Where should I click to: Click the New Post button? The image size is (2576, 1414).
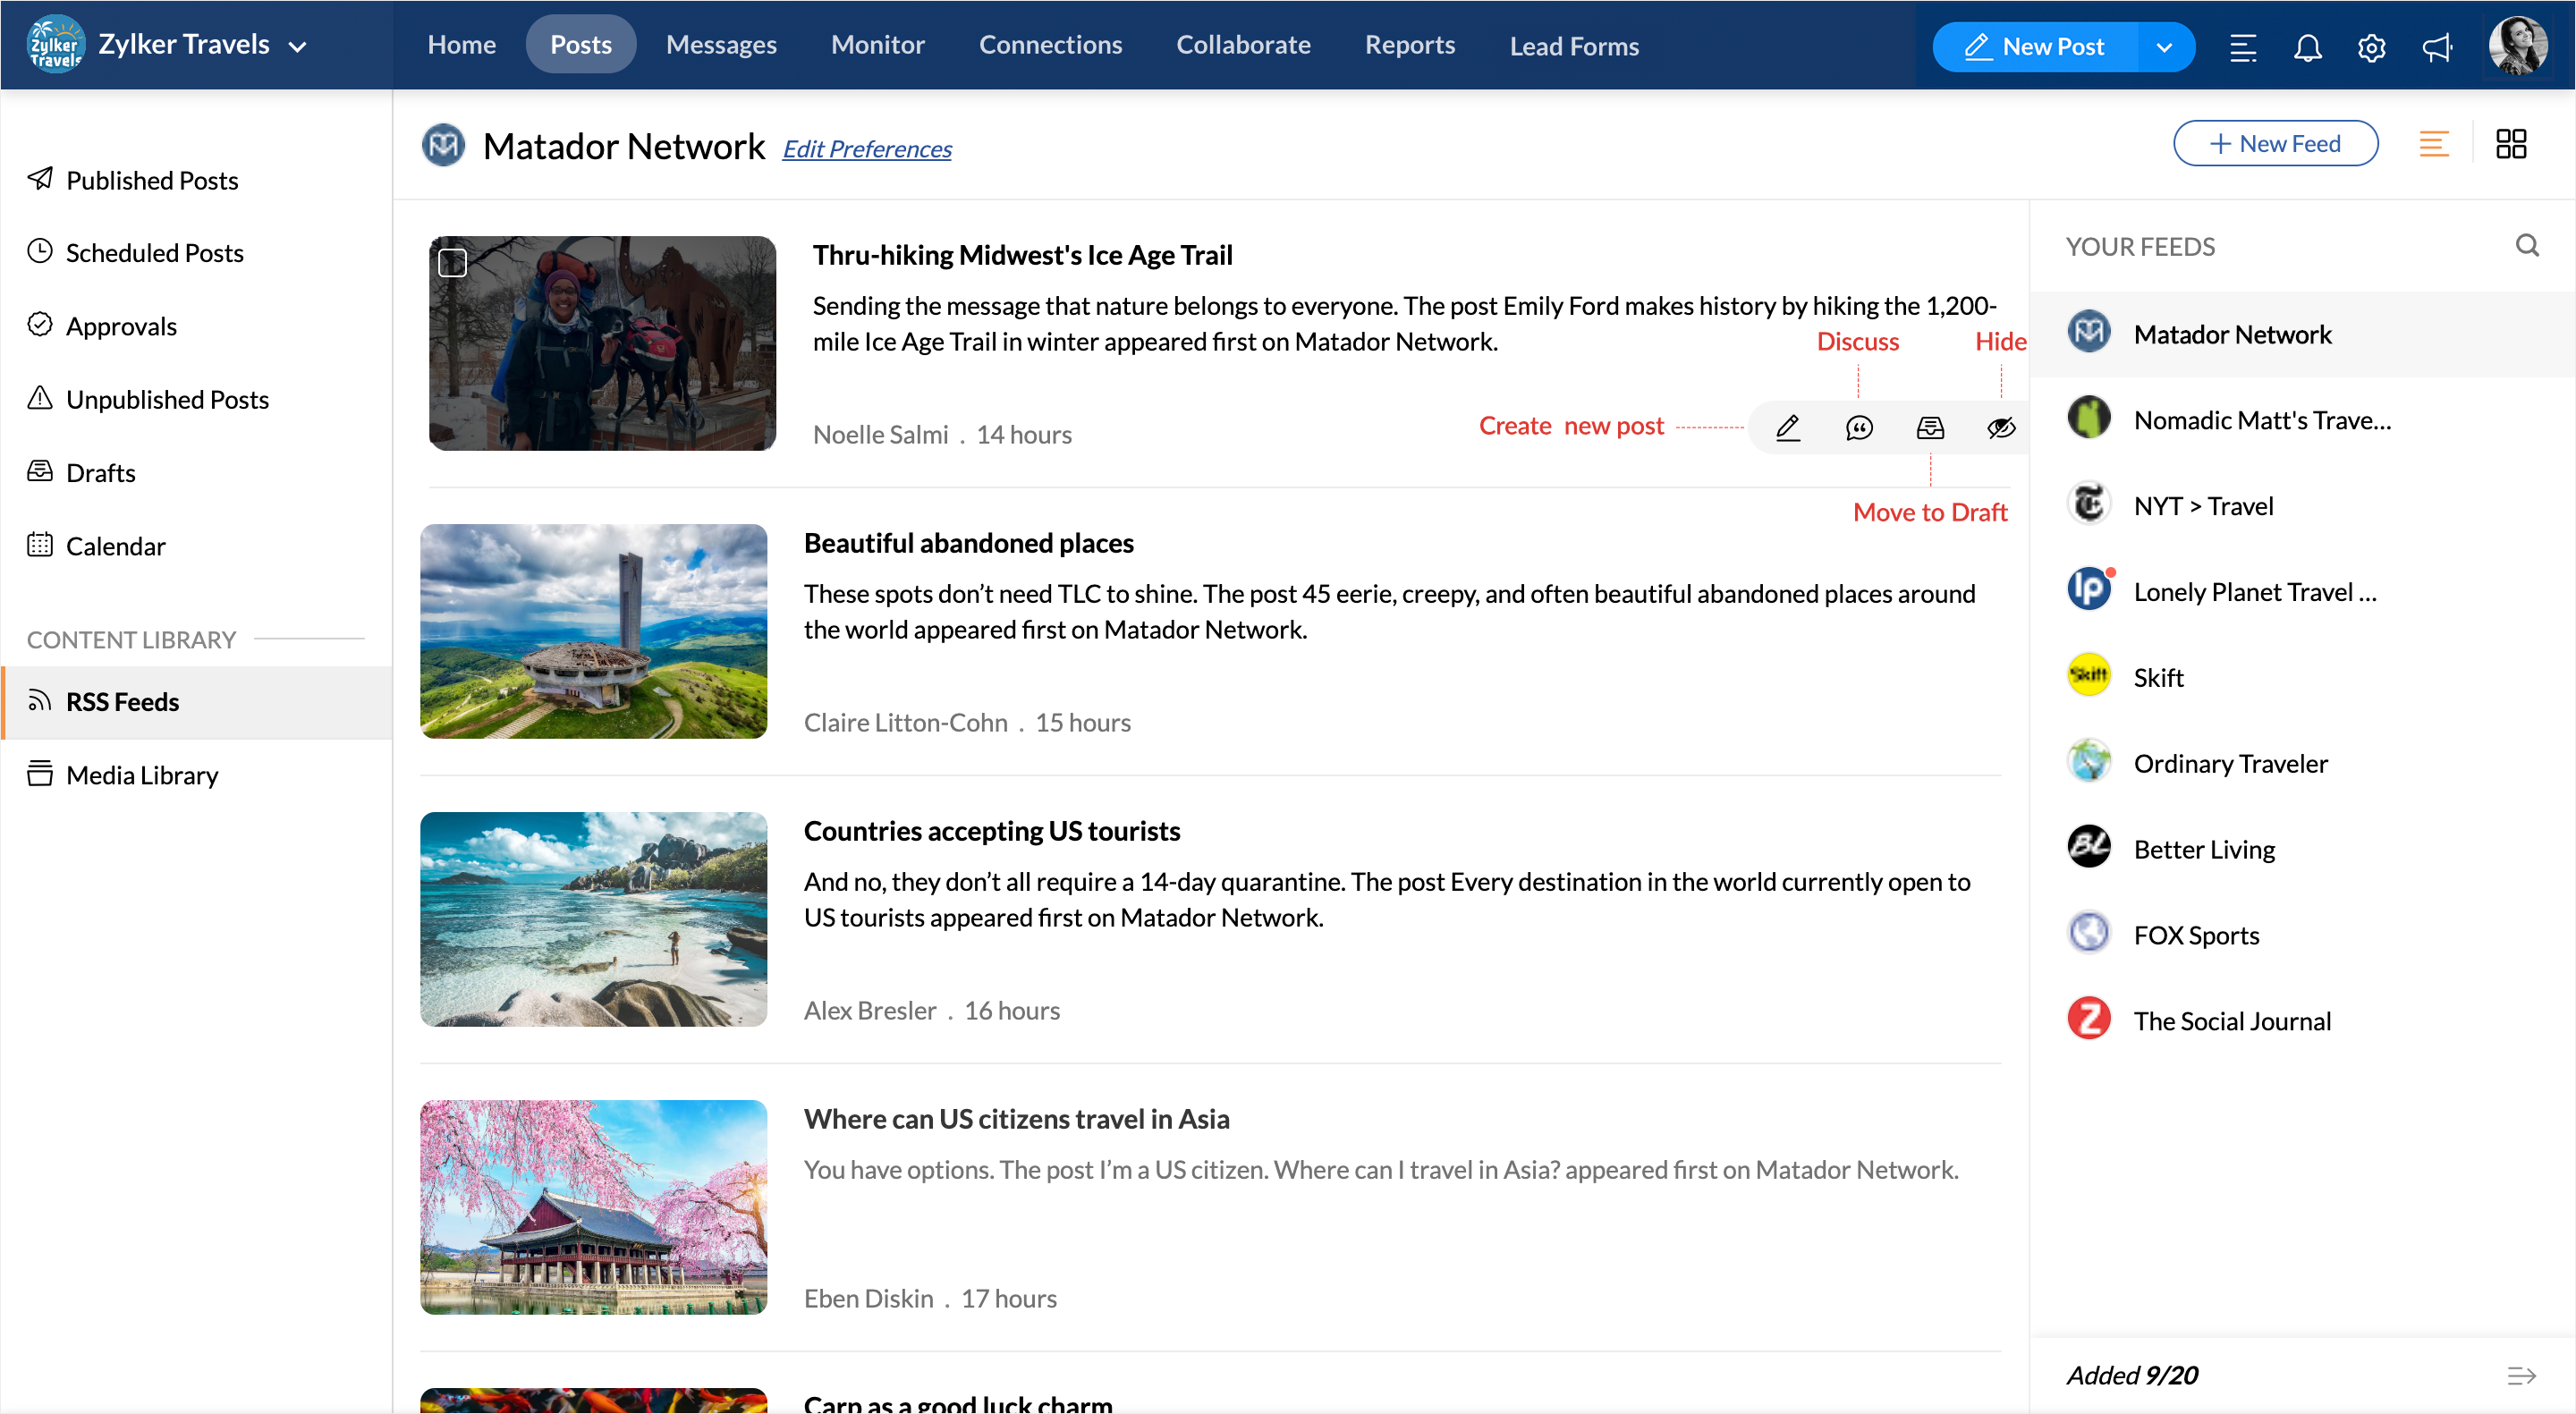[2035, 47]
